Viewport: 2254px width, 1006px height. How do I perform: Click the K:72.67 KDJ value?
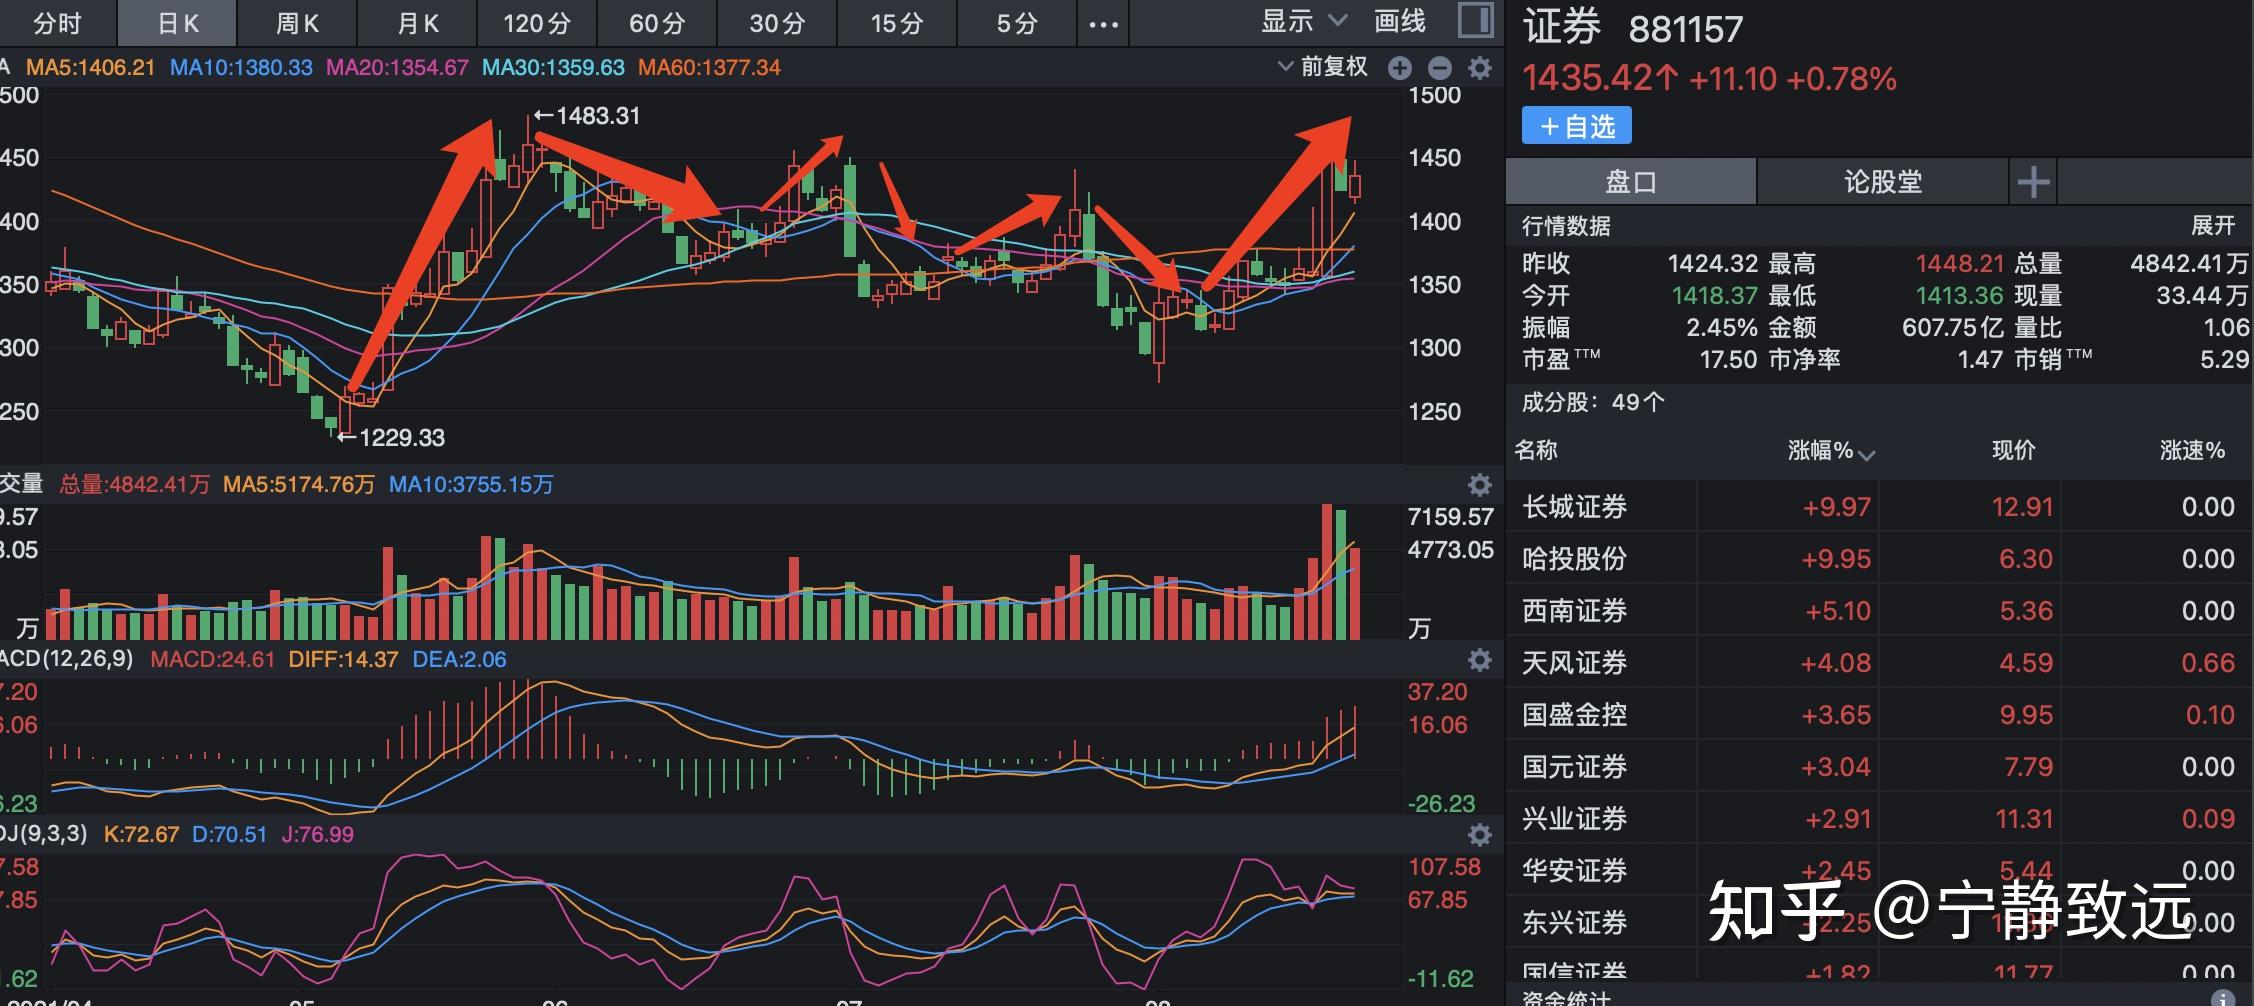(141, 834)
